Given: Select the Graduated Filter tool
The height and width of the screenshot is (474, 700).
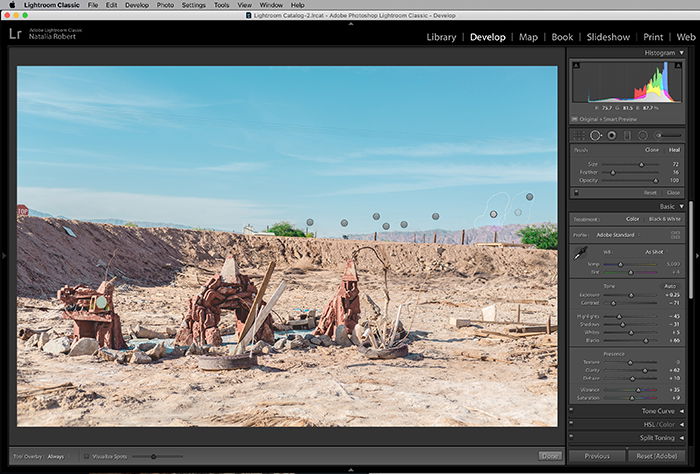Looking at the screenshot, I should click(627, 135).
